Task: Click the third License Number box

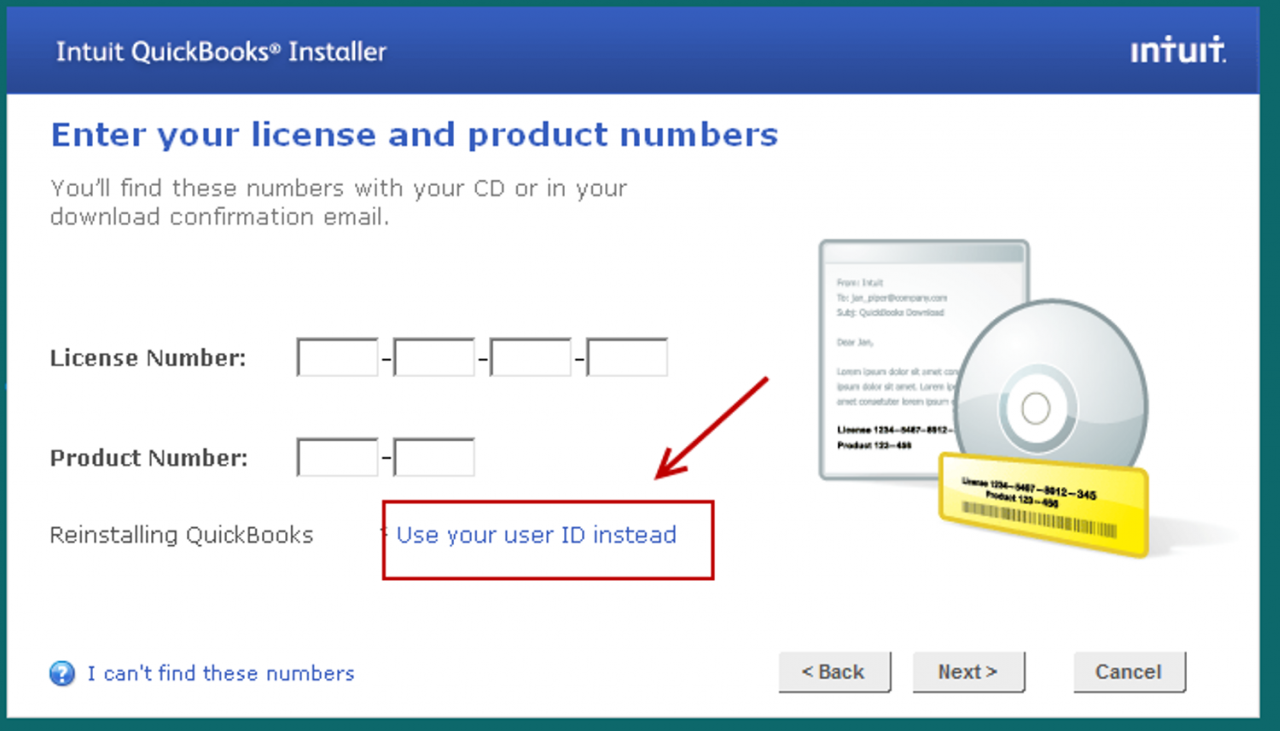Action: pos(531,358)
